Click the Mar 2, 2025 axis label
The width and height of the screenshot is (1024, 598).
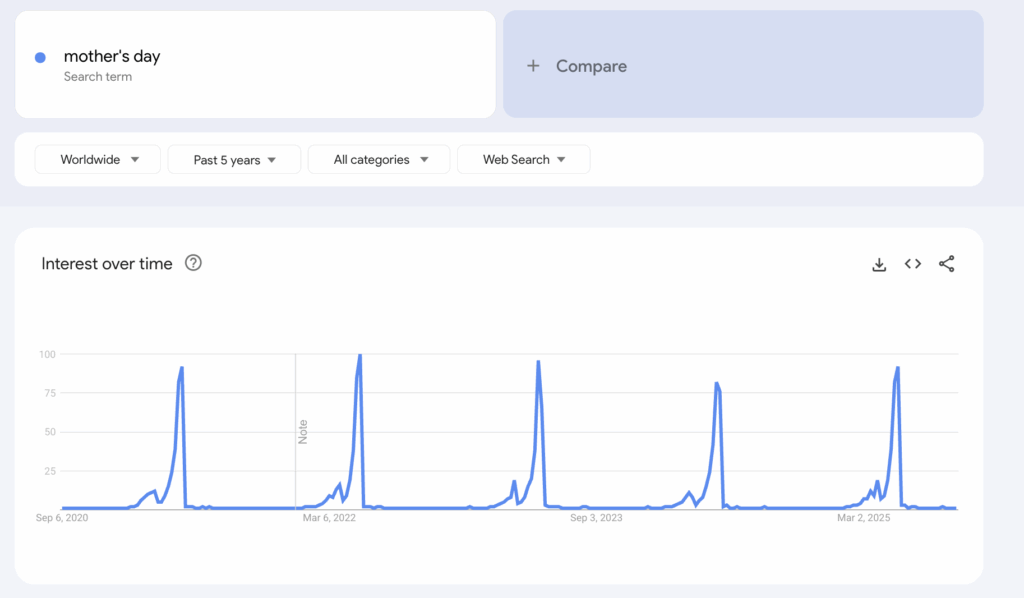click(x=864, y=518)
